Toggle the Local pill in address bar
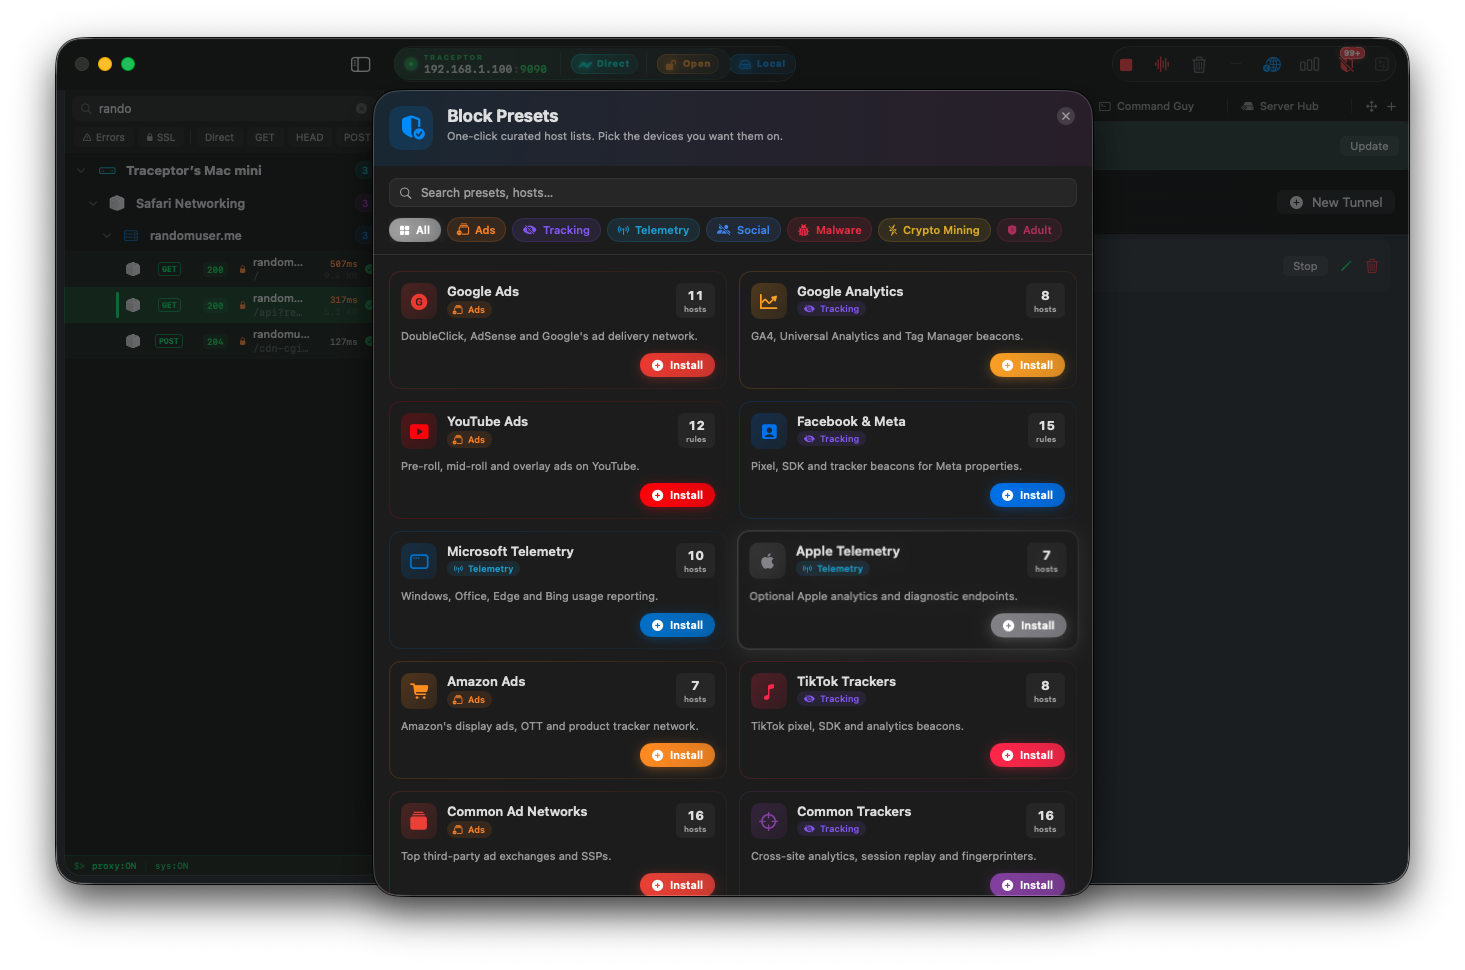Image resolution: width=1465 pixels, height=970 pixels. click(x=762, y=64)
